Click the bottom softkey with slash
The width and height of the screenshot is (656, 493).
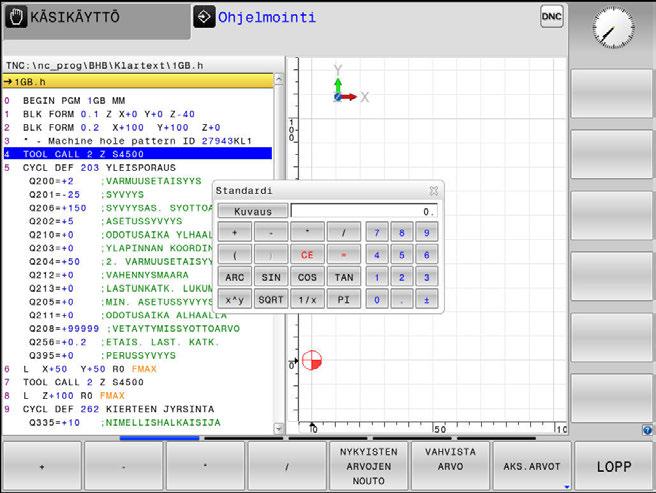pyautogui.click(x=287, y=466)
